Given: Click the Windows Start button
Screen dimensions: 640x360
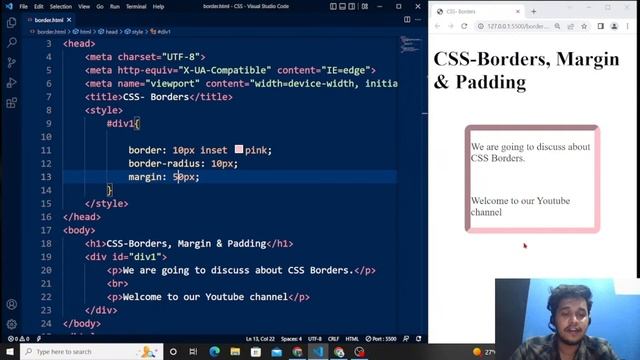Looking at the screenshot, I should point(10,351).
